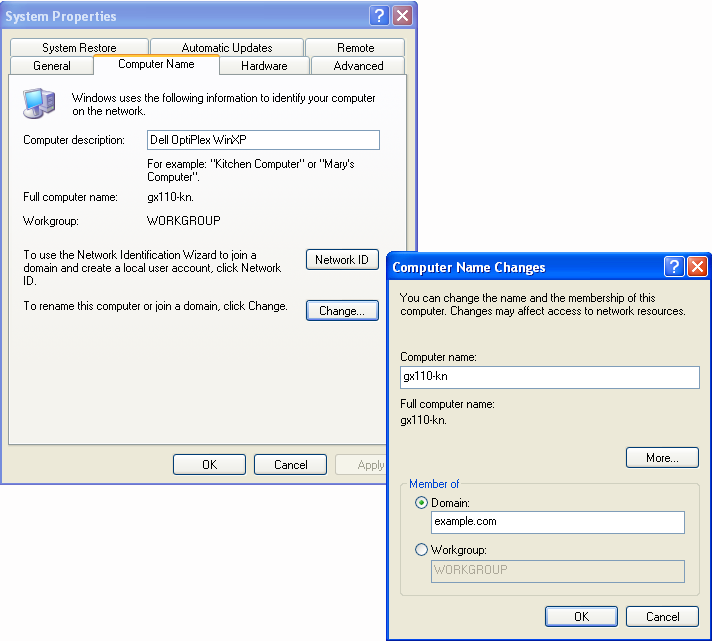This screenshot has width=712, height=641.
Task: Click the Network ID button
Action: pos(342,260)
